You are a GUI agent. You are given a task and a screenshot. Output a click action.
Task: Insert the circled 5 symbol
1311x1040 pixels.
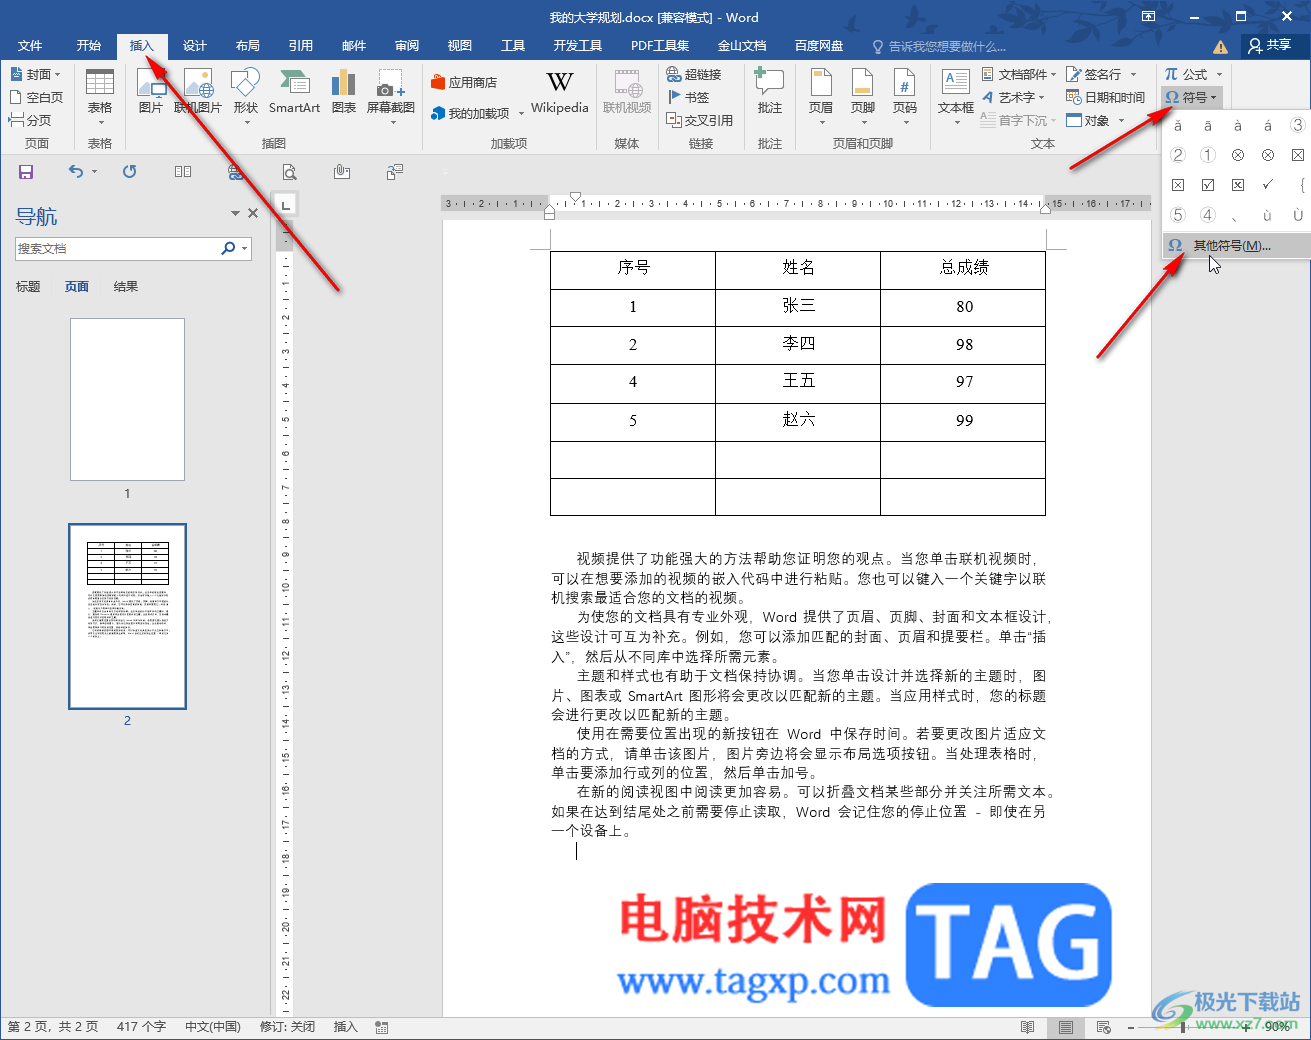[1178, 215]
